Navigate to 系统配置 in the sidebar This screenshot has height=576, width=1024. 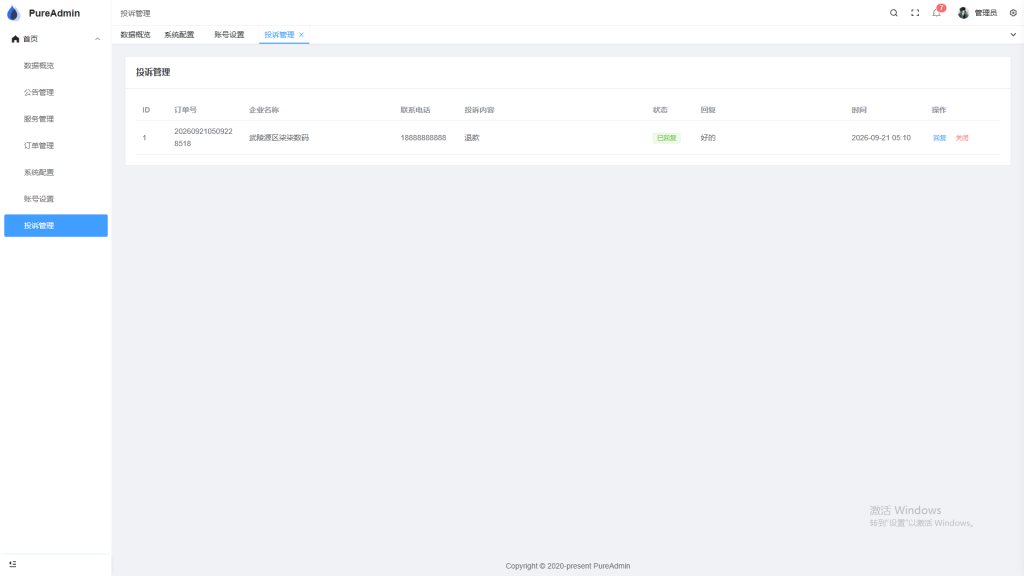coord(56,172)
